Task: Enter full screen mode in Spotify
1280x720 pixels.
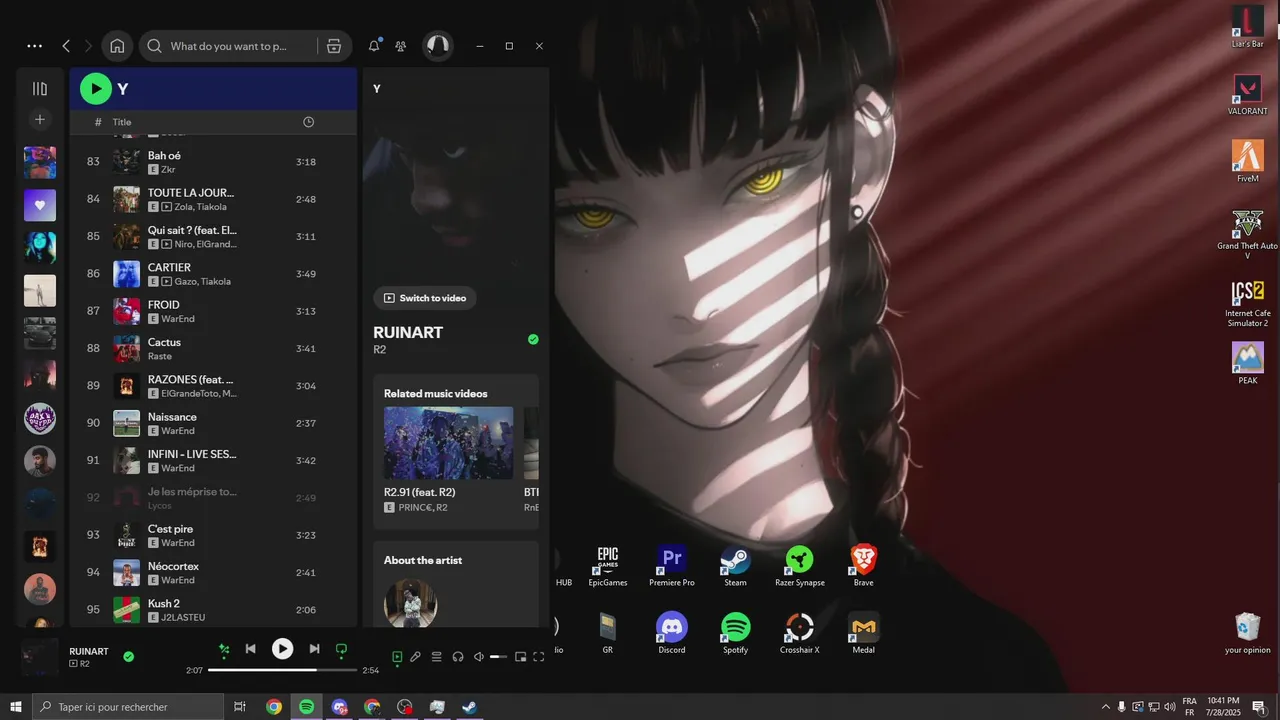Action: click(539, 657)
